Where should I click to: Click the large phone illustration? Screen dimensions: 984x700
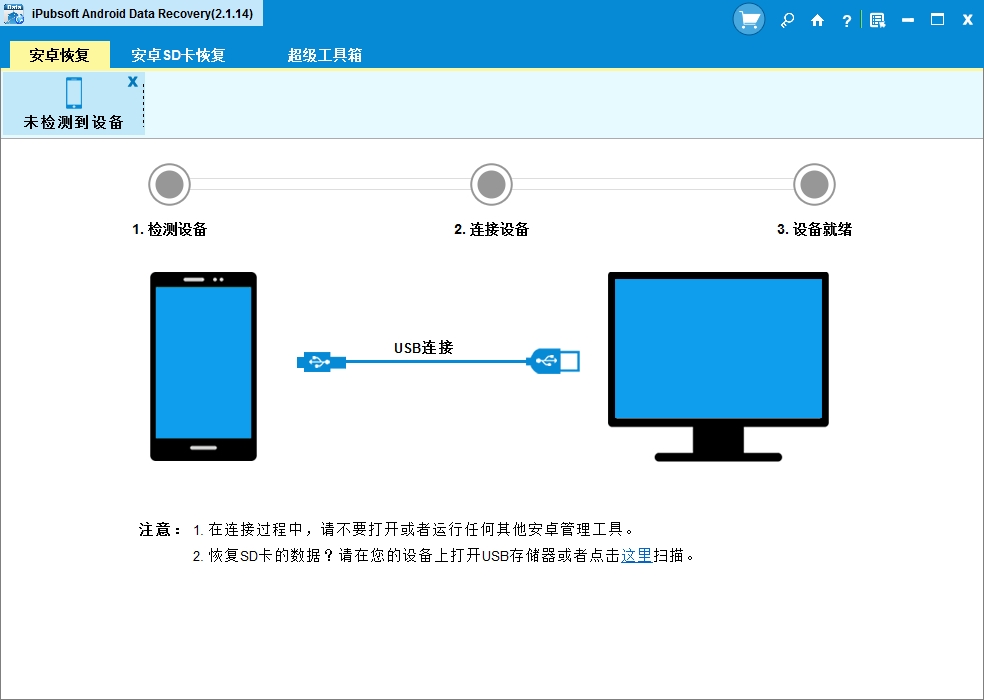point(203,367)
